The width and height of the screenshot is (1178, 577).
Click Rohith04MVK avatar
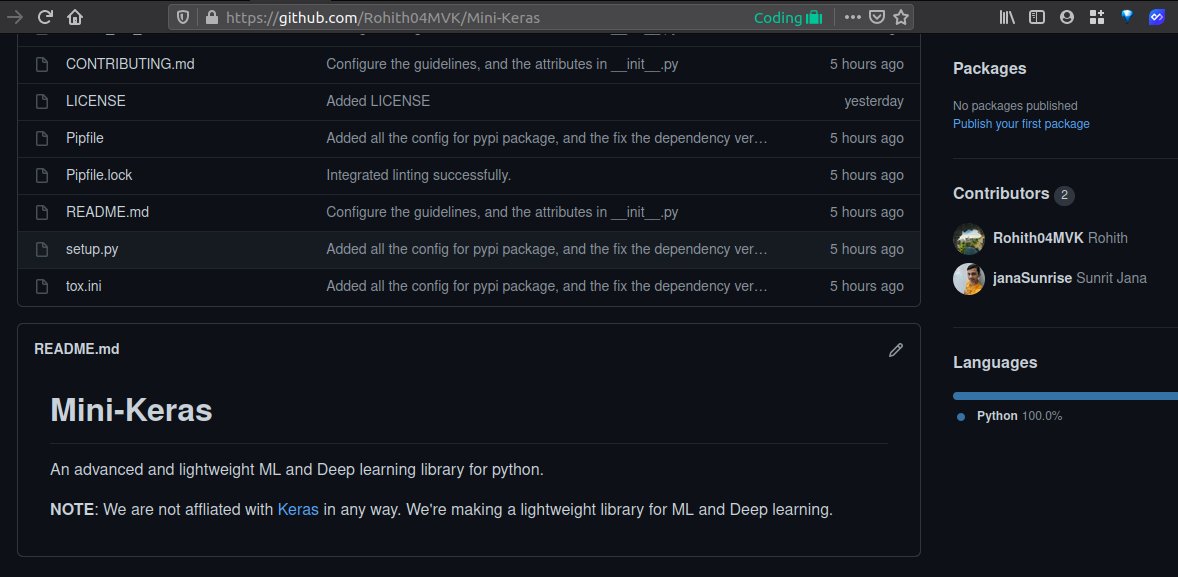coord(968,238)
